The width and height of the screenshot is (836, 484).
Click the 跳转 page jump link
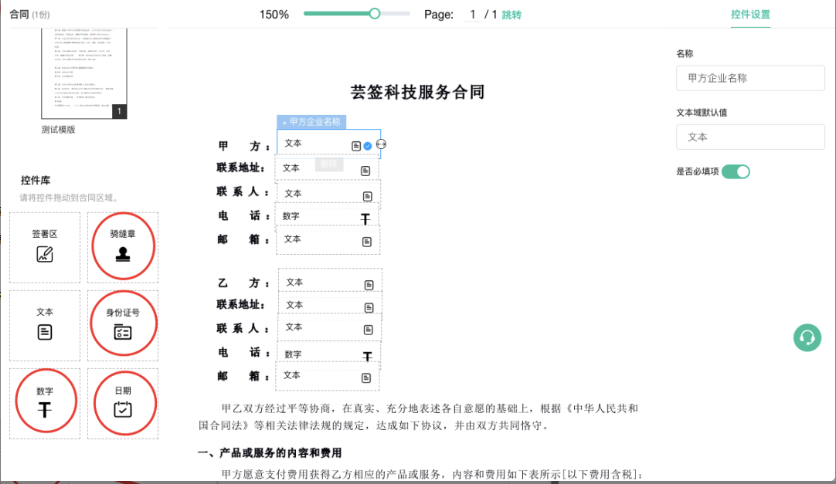[x=511, y=15]
